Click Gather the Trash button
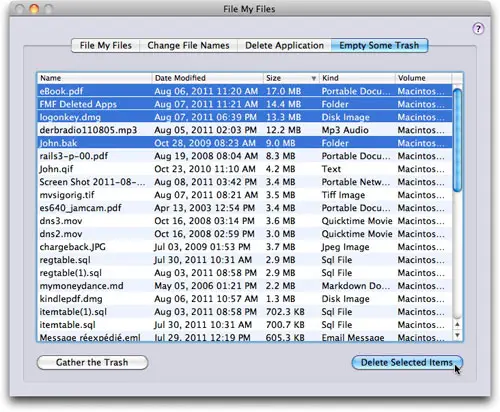 point(92,362)
